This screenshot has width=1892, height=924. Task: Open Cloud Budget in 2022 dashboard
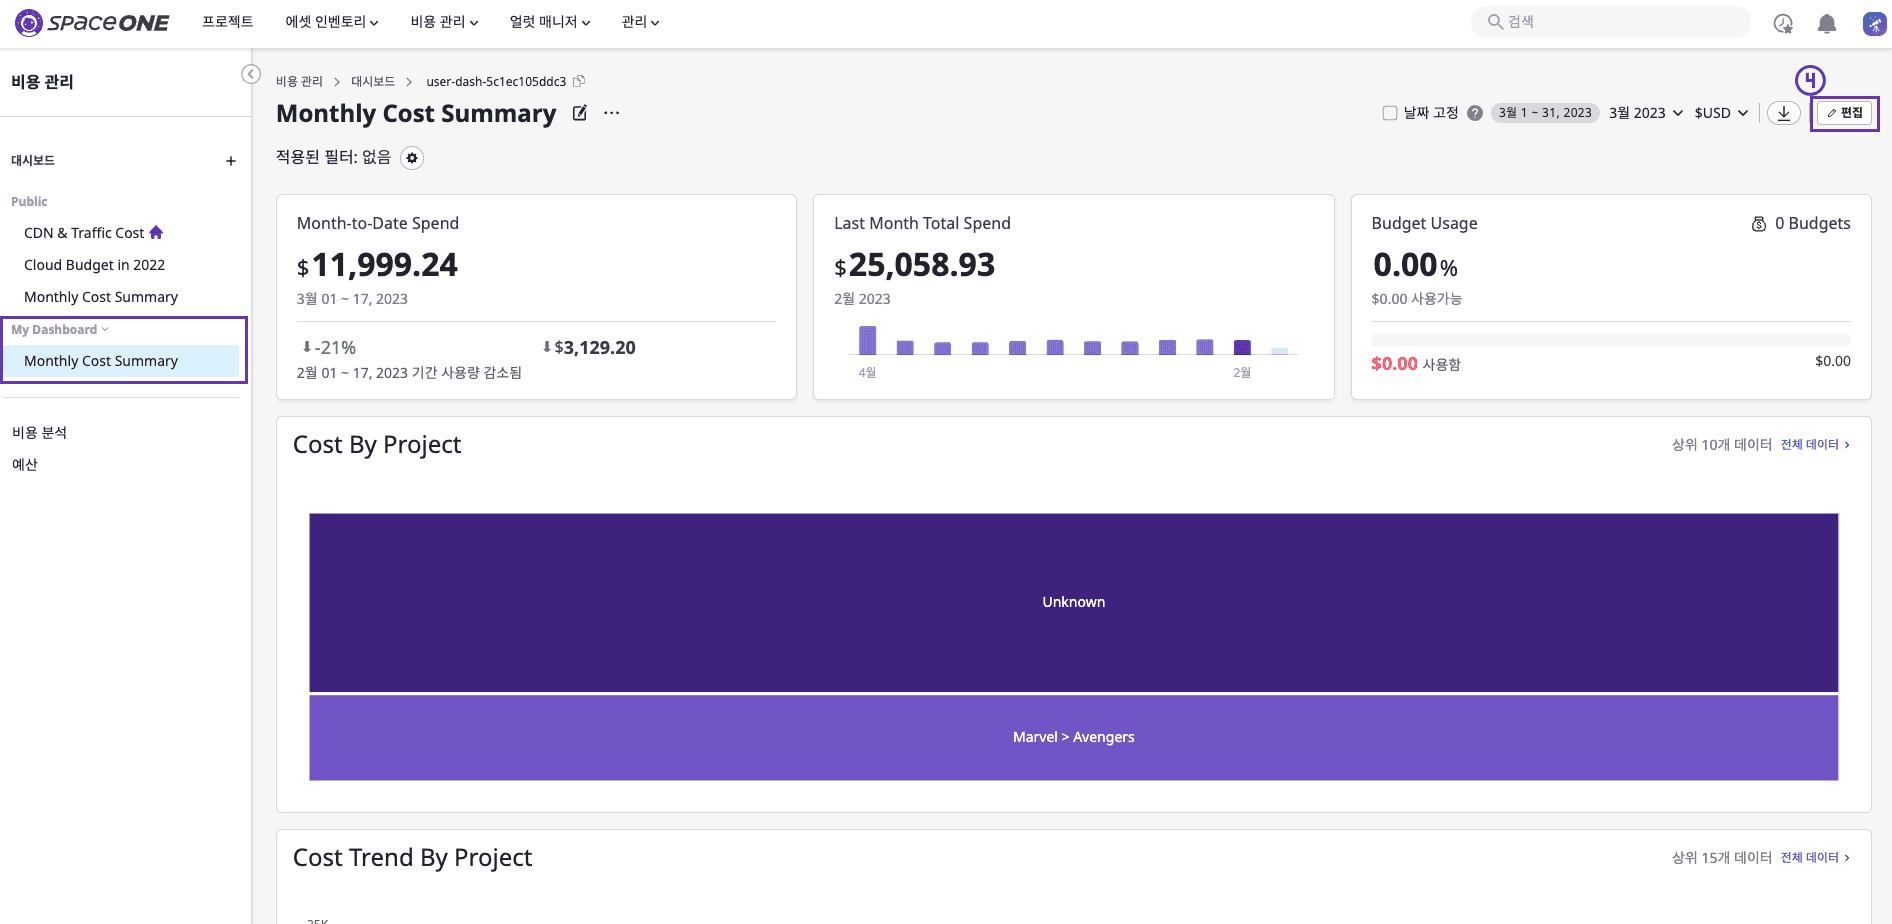coord(94,265)
